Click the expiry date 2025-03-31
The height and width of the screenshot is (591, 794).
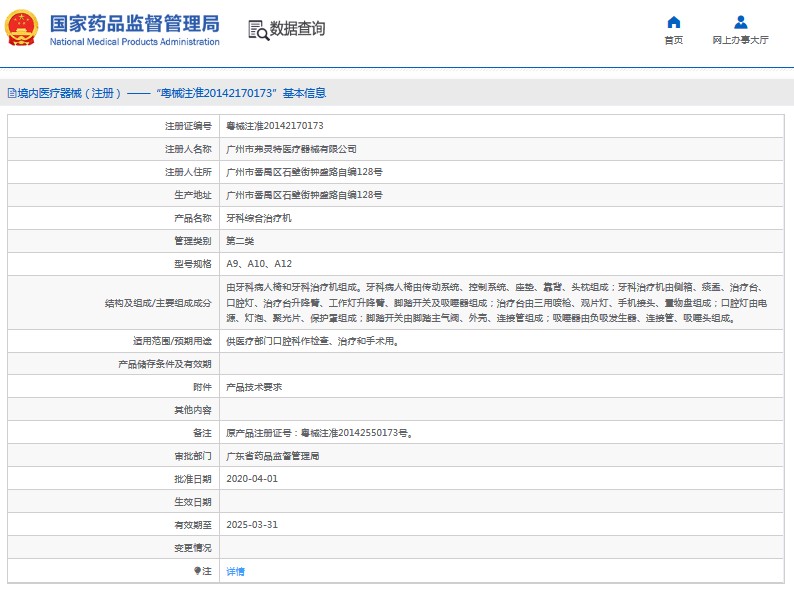coord(250,525)
